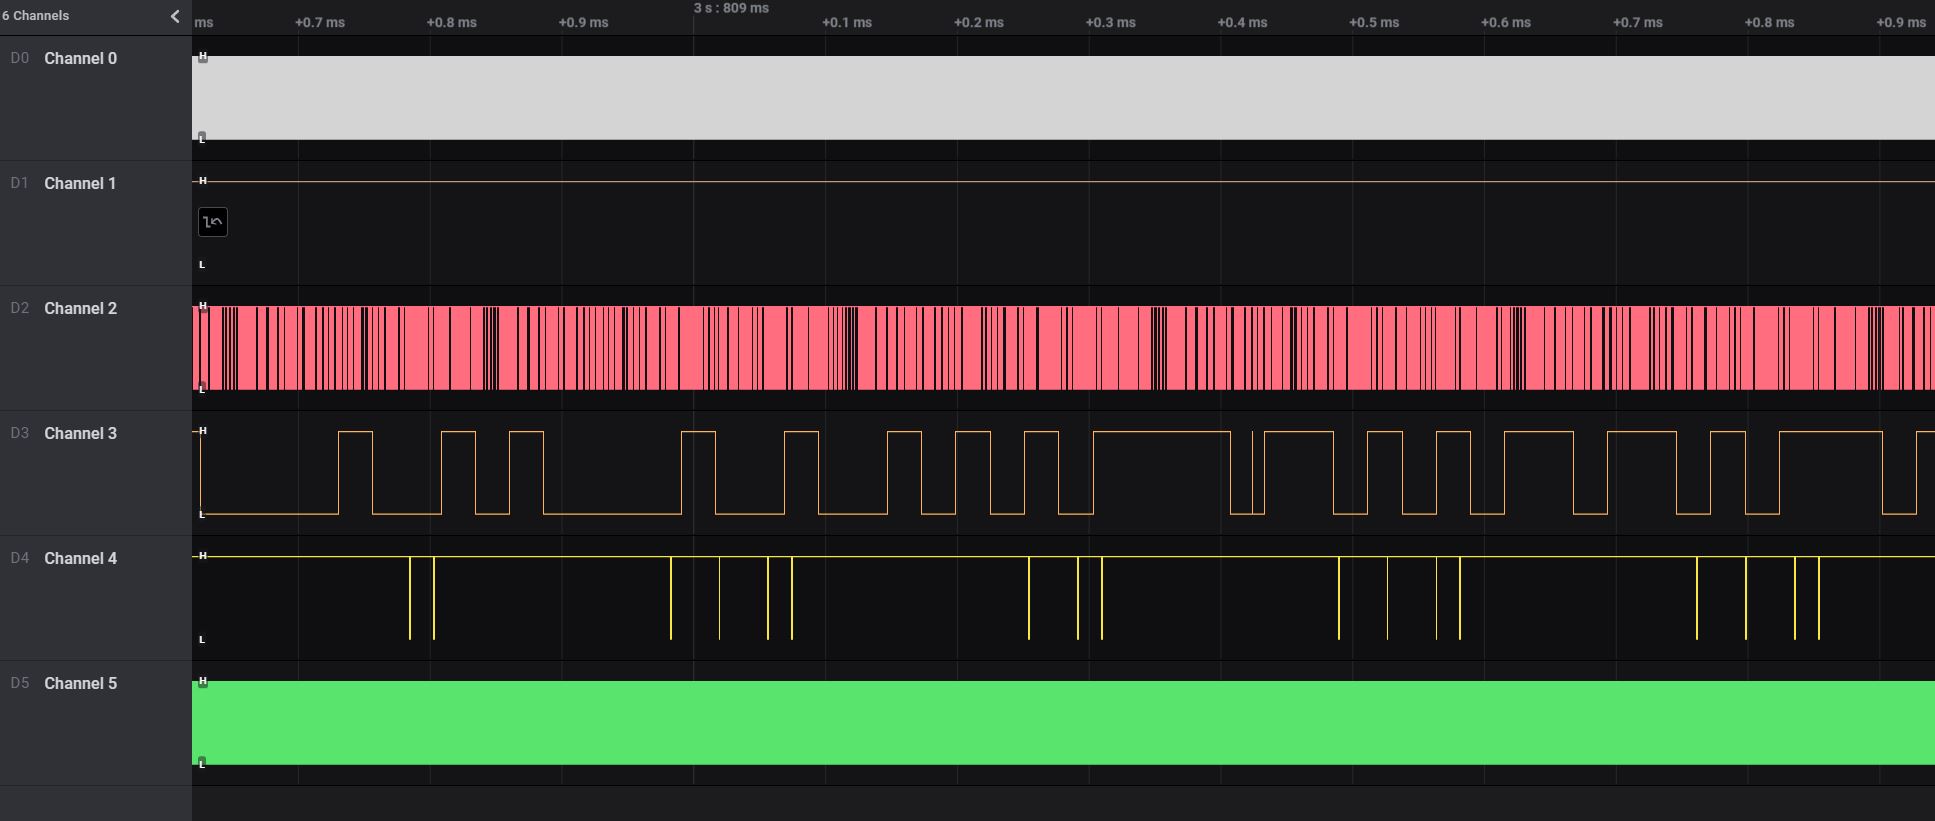Select the Channel 4 label
Image resolution: width=1935 pixels, height=821 pixels.
80,559
